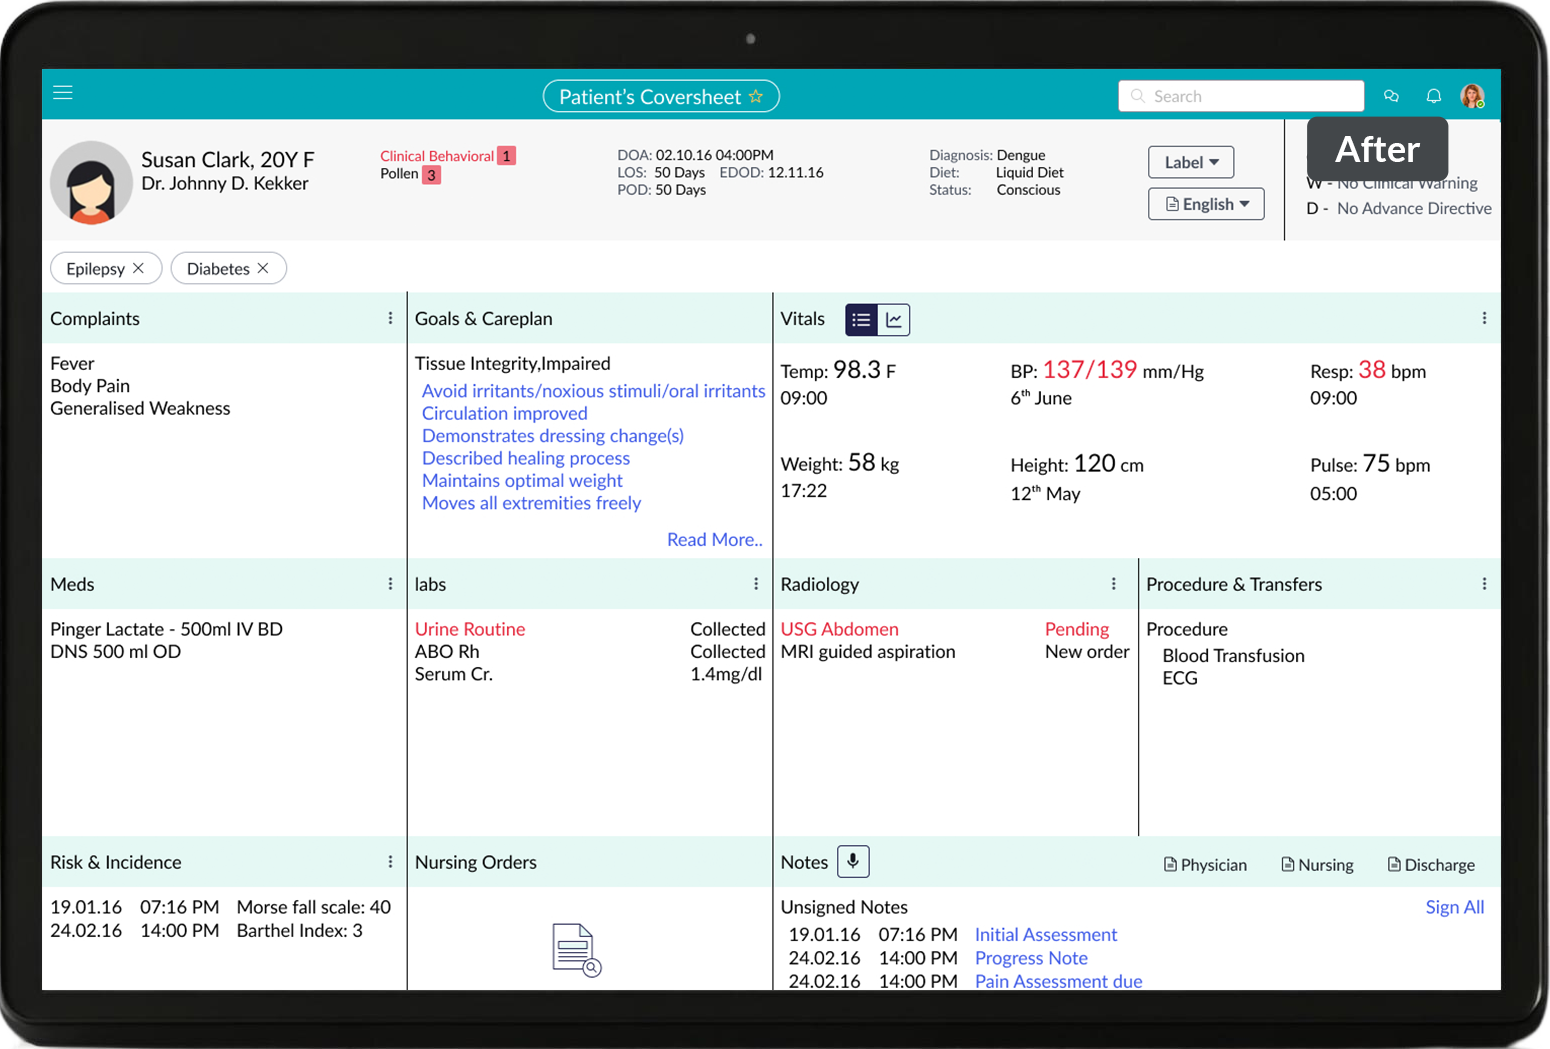The image size is (1550, 1049).
Task: Switch Vitals to list view
Action: [x=861, y=320]
